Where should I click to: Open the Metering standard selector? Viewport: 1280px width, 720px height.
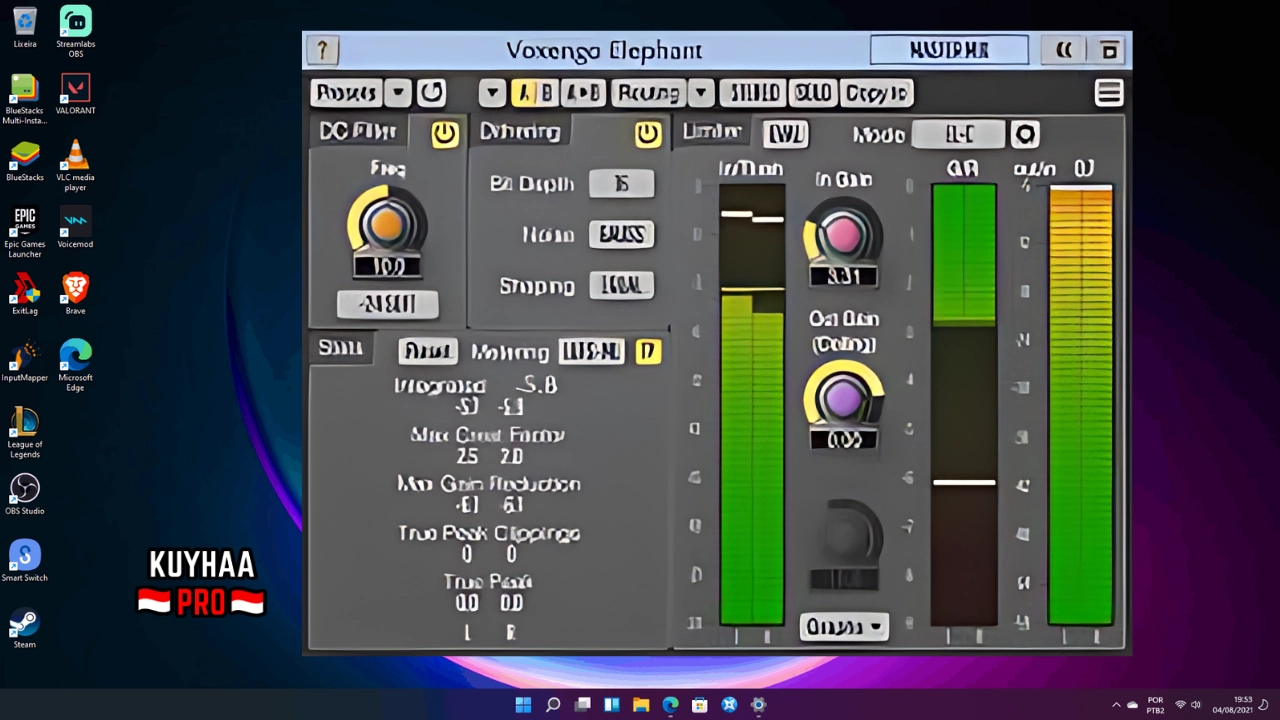[x=591, y=351]
